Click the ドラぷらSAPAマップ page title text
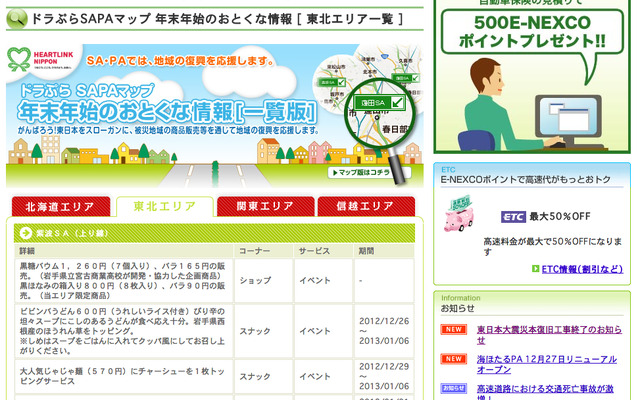This screenshot has height=400, width=640. (217, 19)
